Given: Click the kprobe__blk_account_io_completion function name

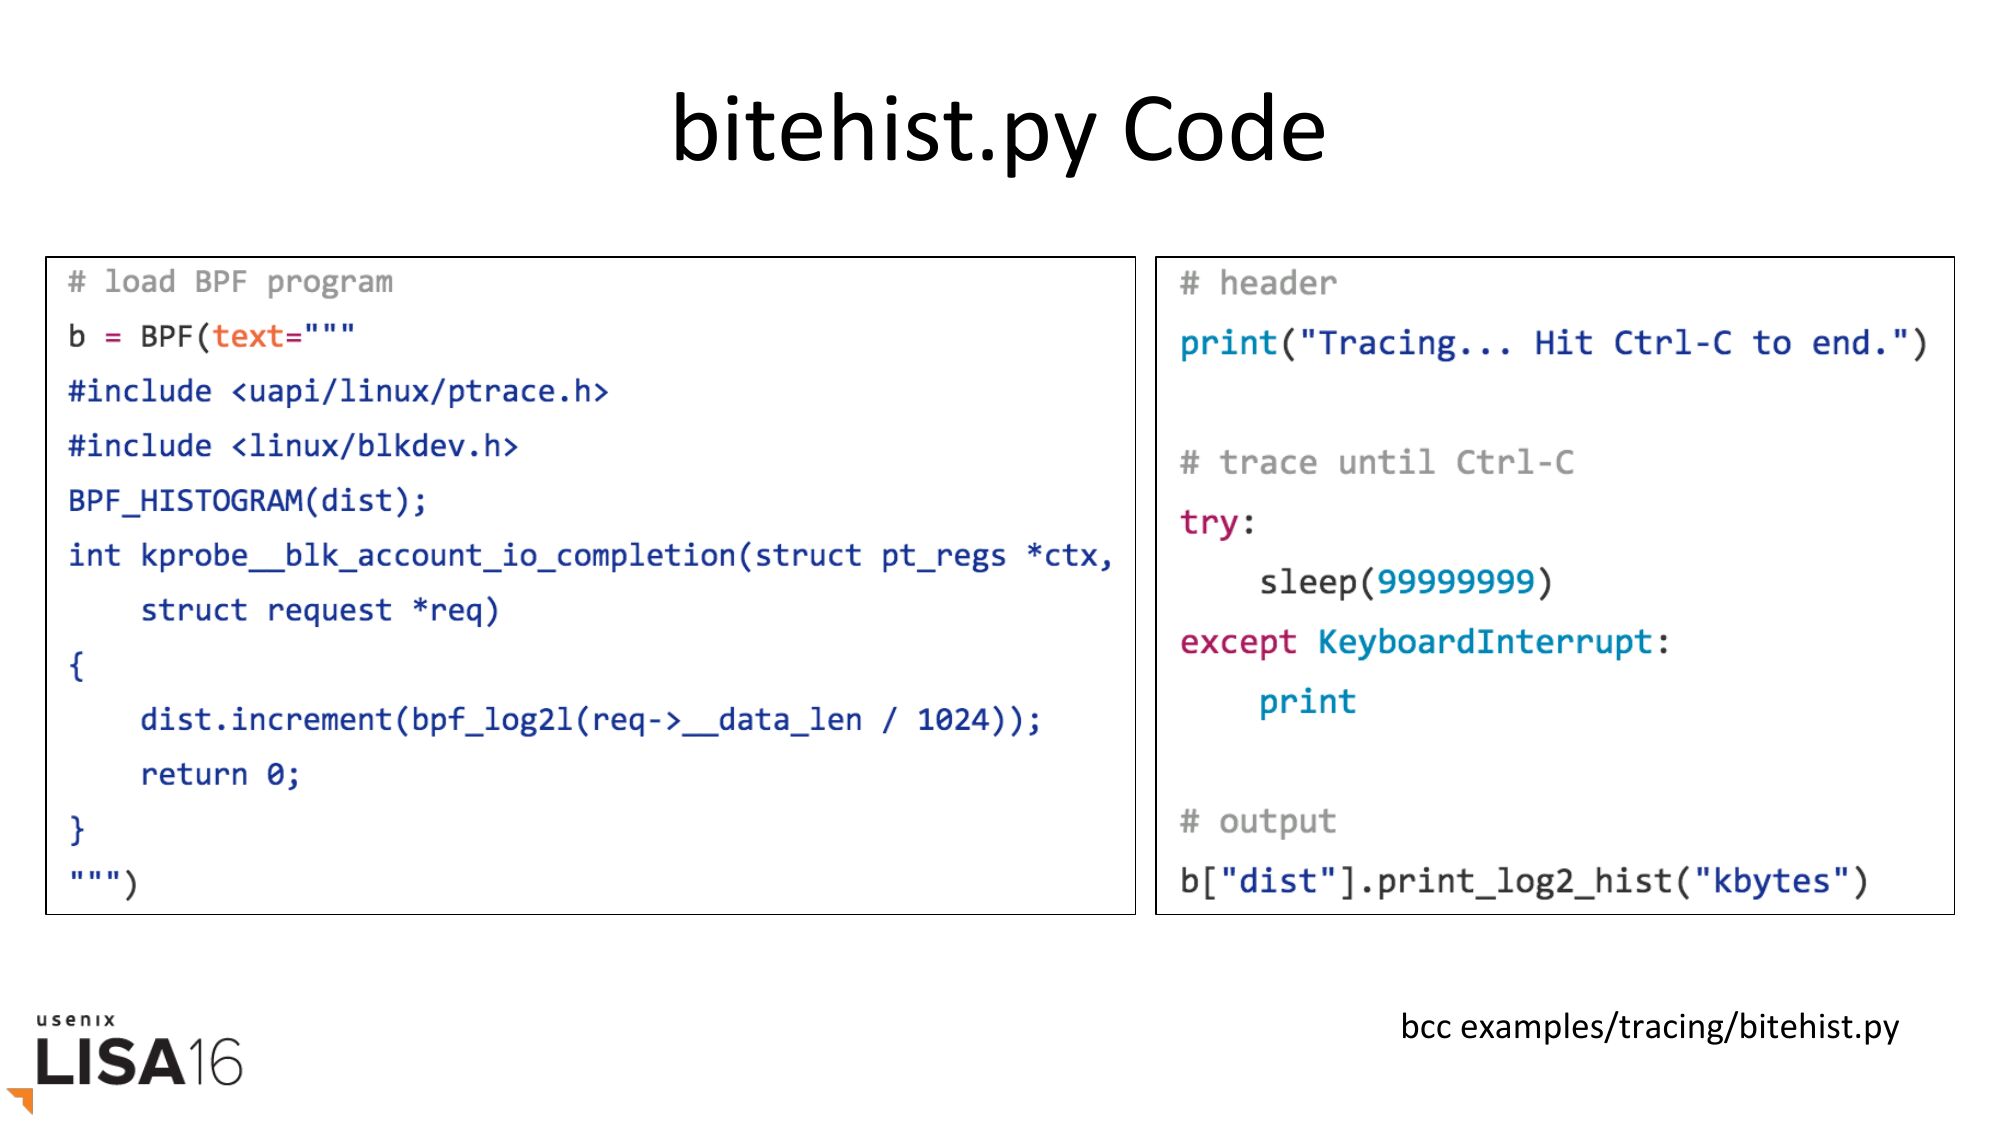Looking at the screenshot, I should [x=437, y=556].
